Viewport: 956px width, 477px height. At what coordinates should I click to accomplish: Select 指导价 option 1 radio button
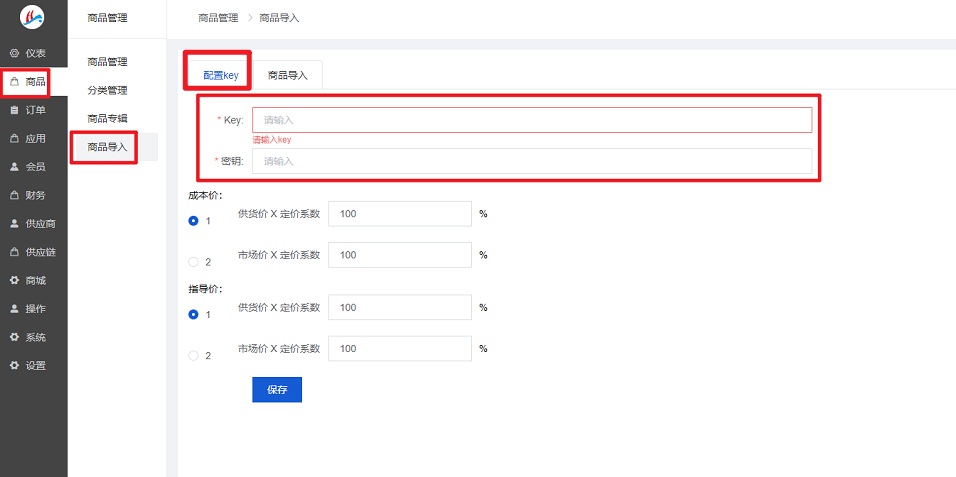194,314
